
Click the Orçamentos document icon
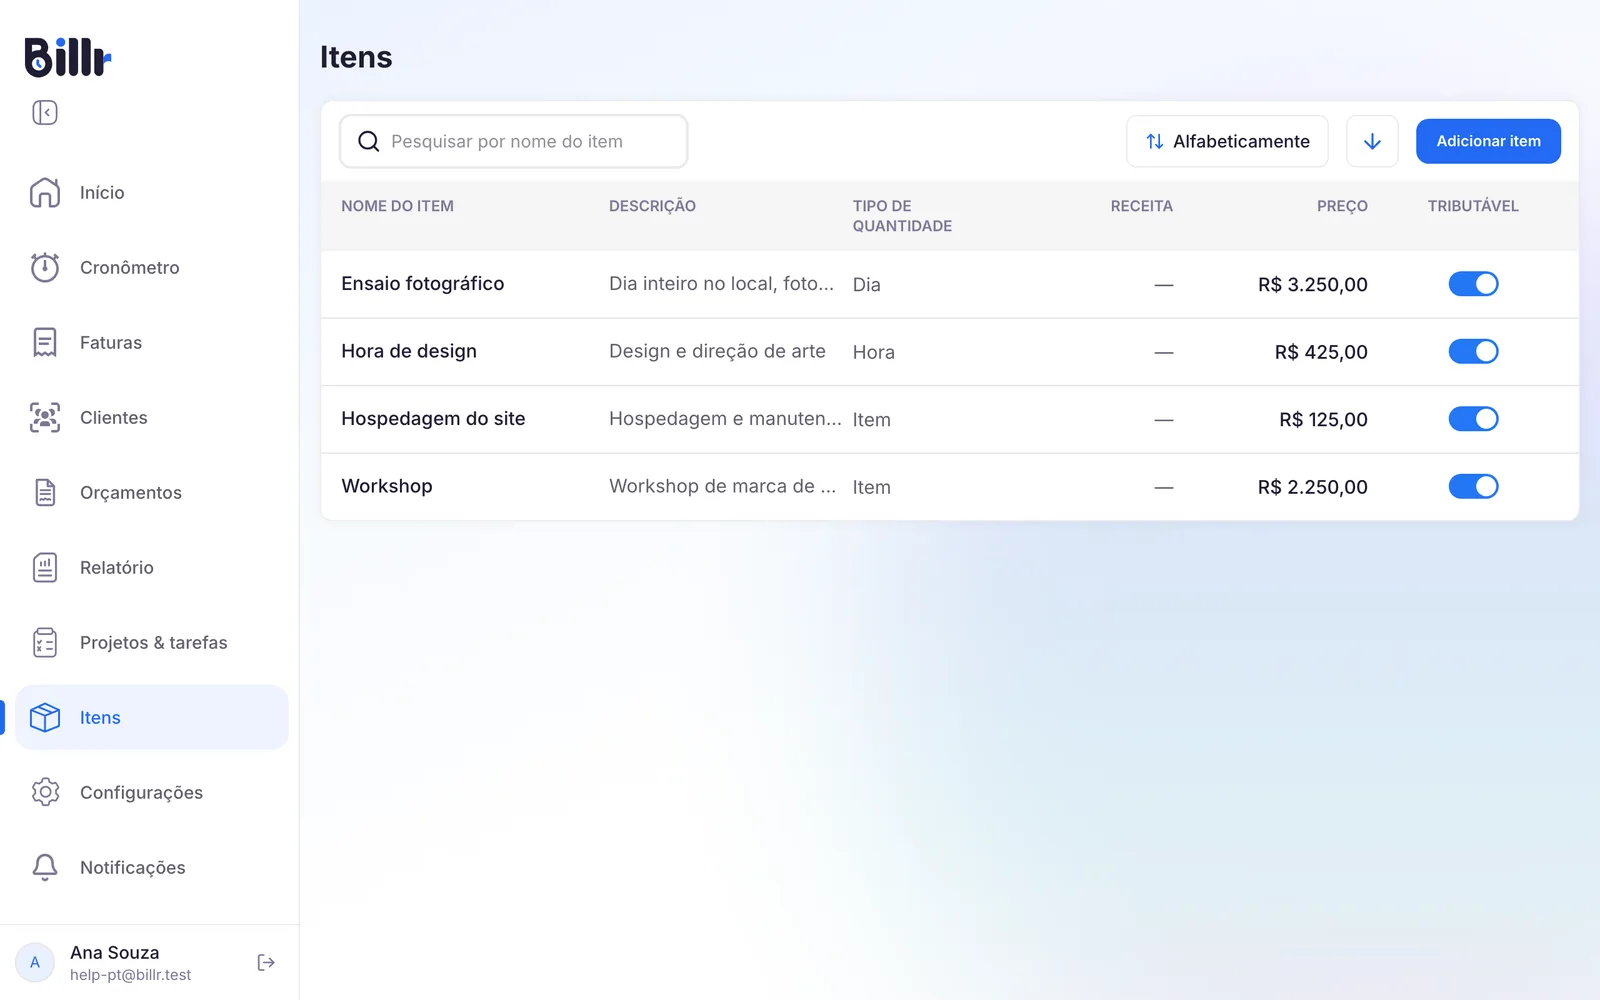[45, 492]
